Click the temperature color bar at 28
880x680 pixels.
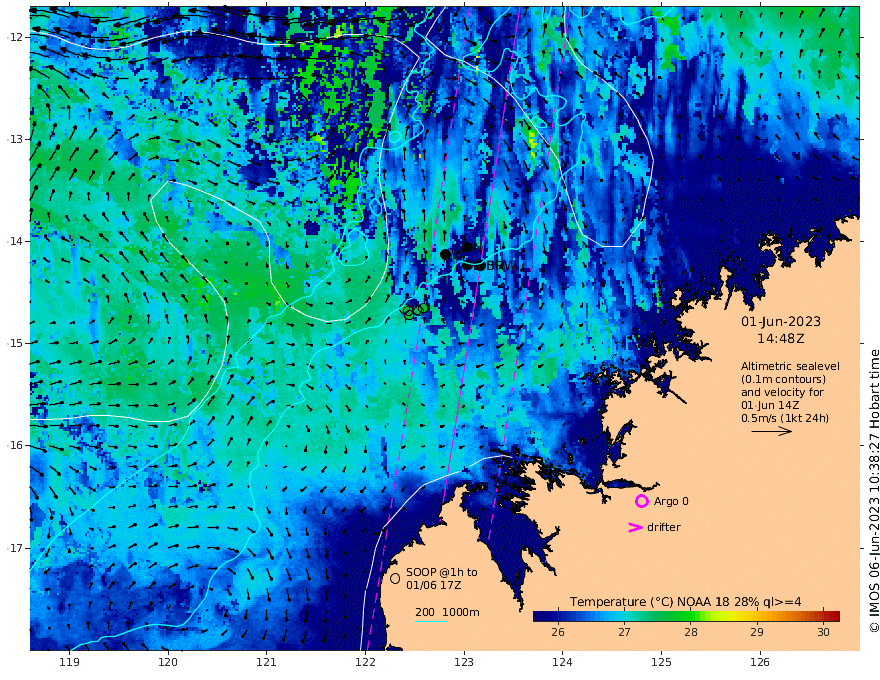click(690, 616)
